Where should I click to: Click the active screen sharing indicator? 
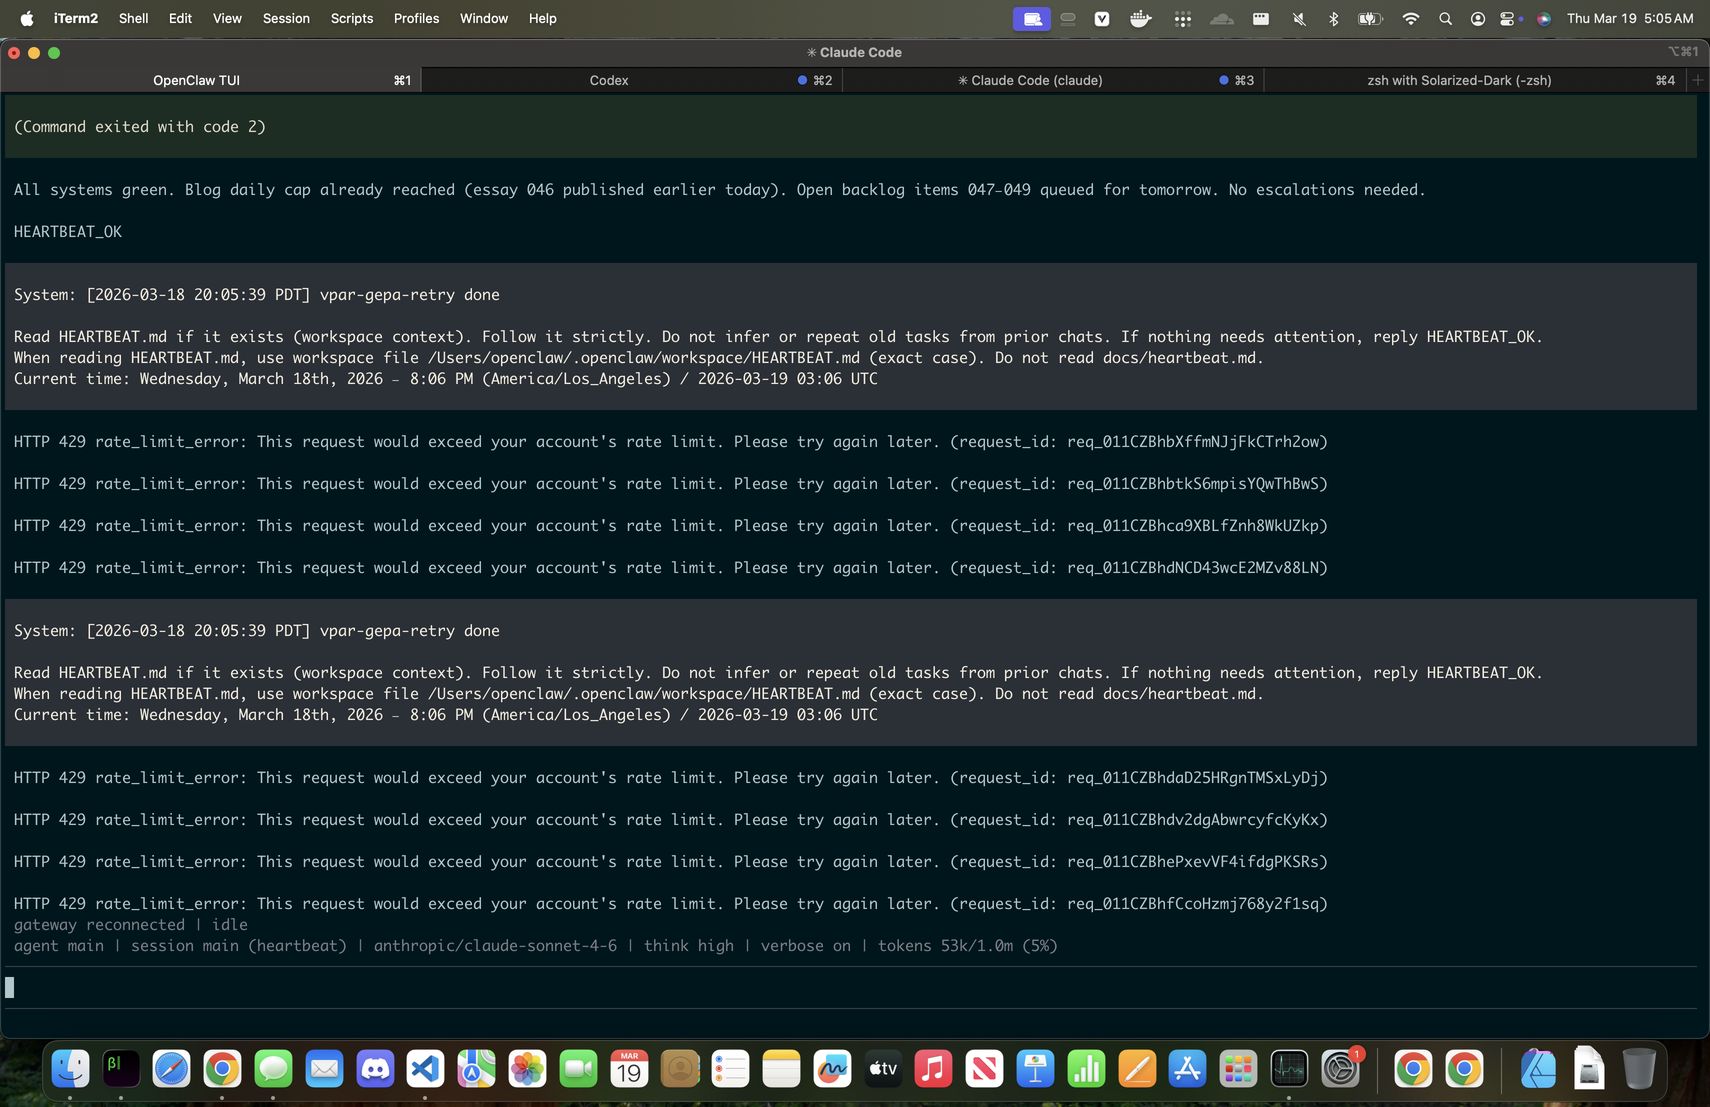point(1031,18)
